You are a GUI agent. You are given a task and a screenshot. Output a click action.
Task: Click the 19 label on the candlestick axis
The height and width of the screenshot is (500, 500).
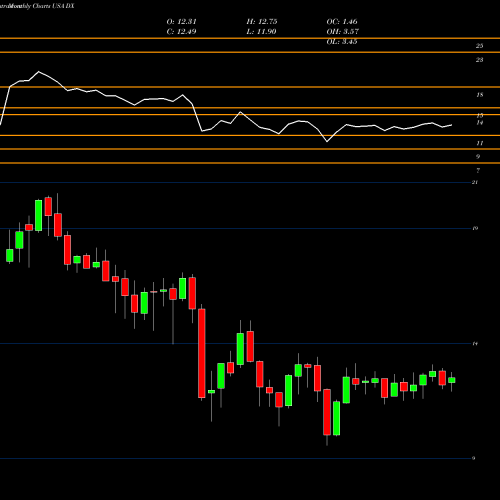coord(475,228)
